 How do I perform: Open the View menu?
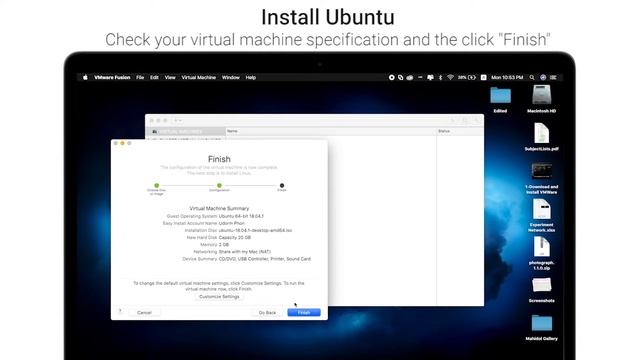coord(170,77)
